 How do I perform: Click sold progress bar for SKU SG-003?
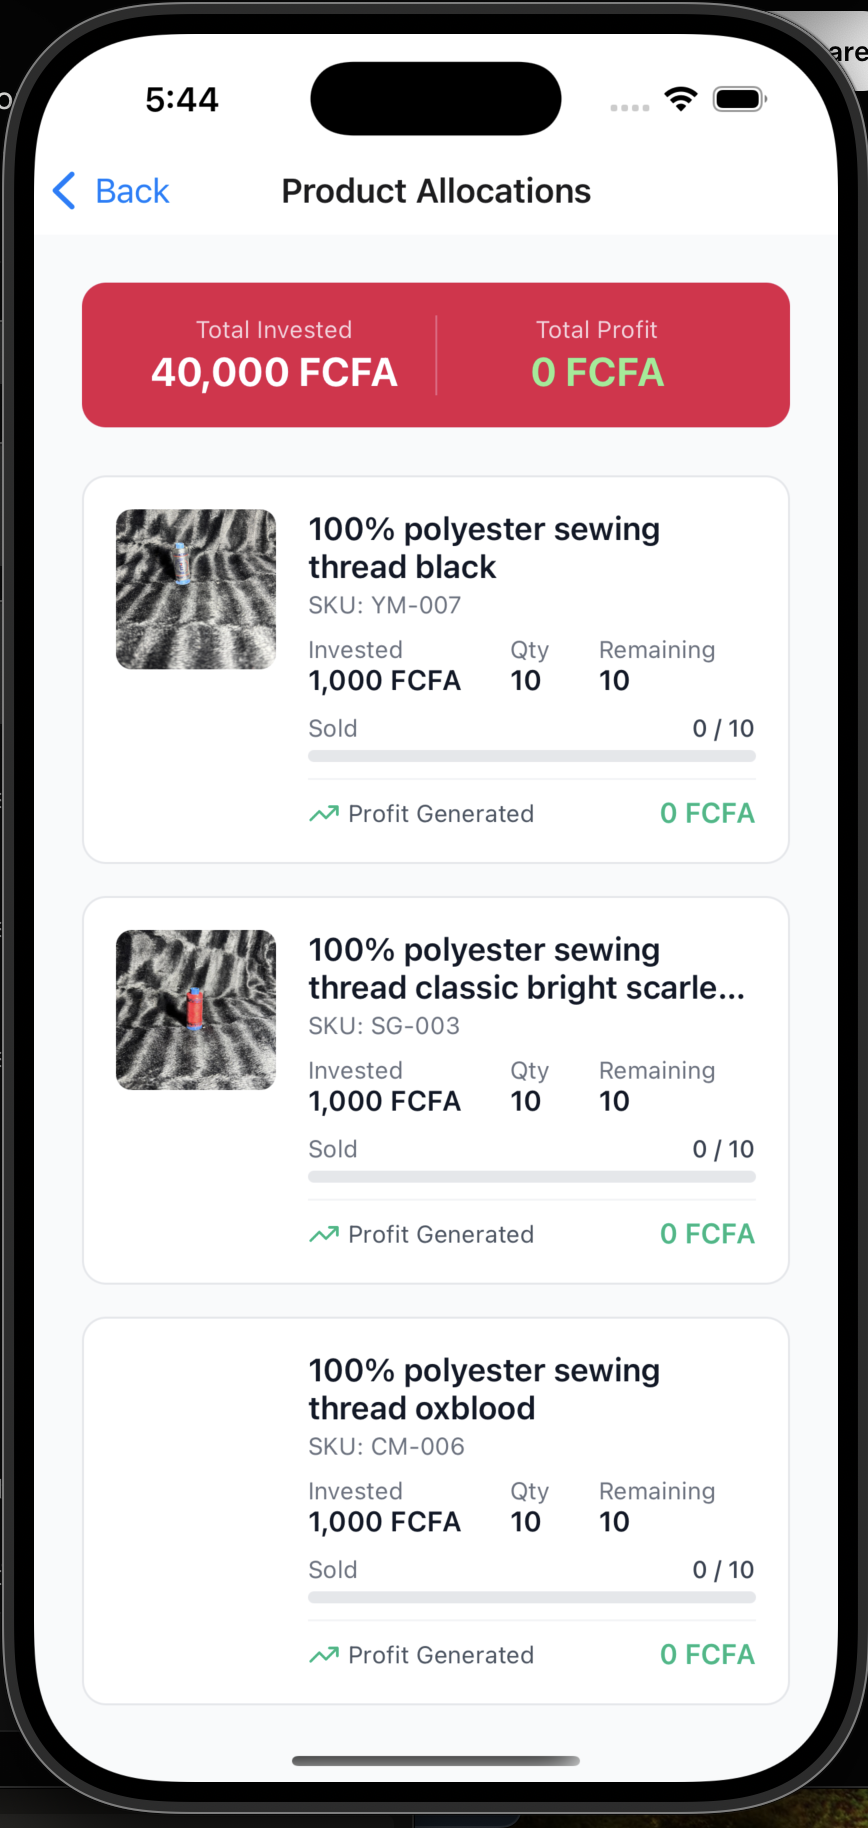coord(531,1177)
